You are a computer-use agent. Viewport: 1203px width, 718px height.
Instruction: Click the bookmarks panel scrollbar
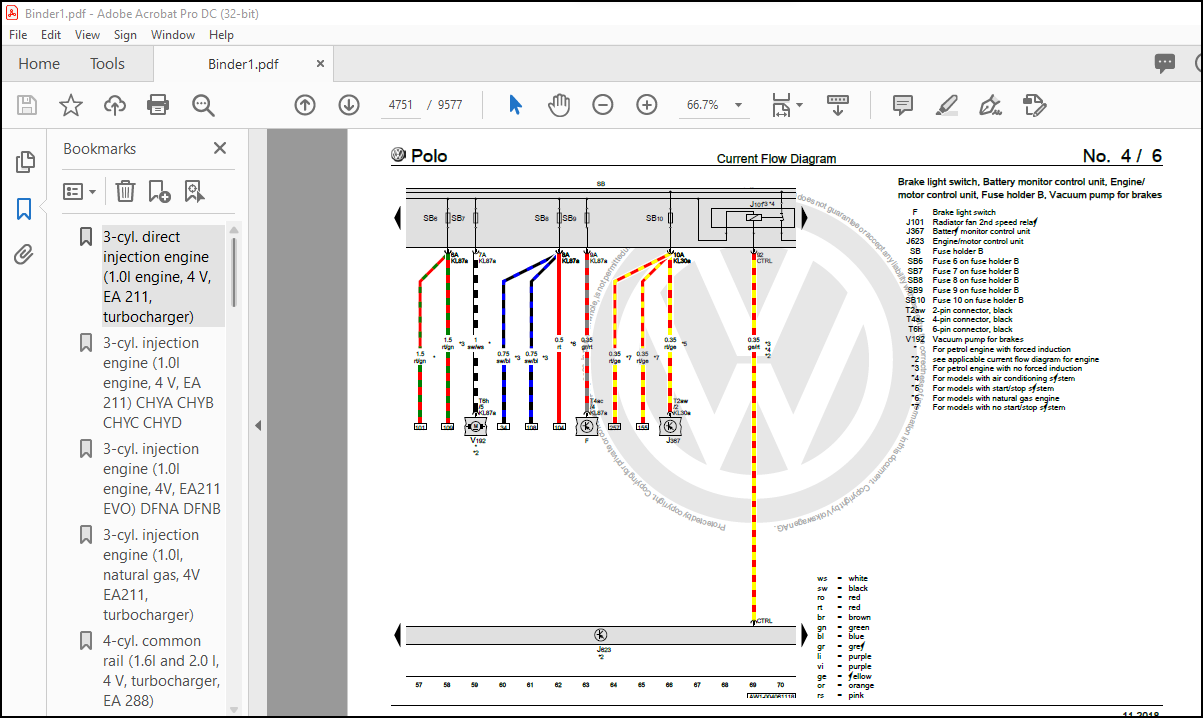coord(235,270)
